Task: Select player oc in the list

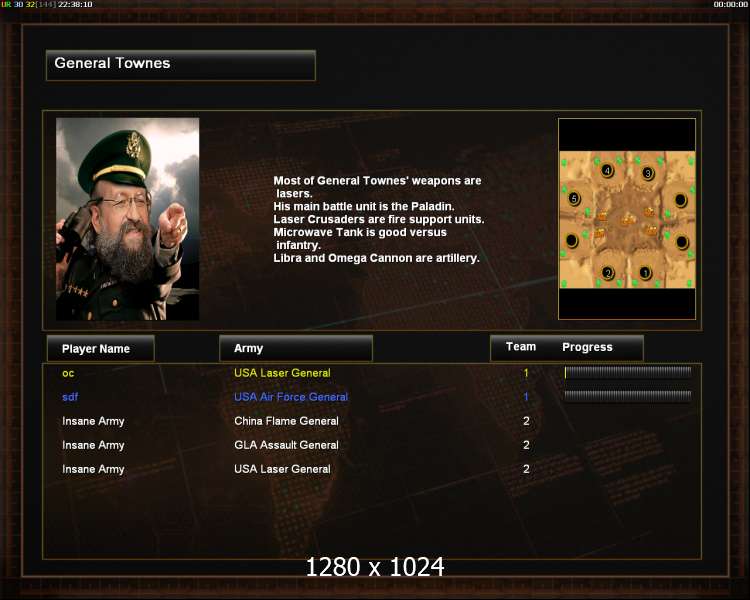Action: click(x=68, y=373)
